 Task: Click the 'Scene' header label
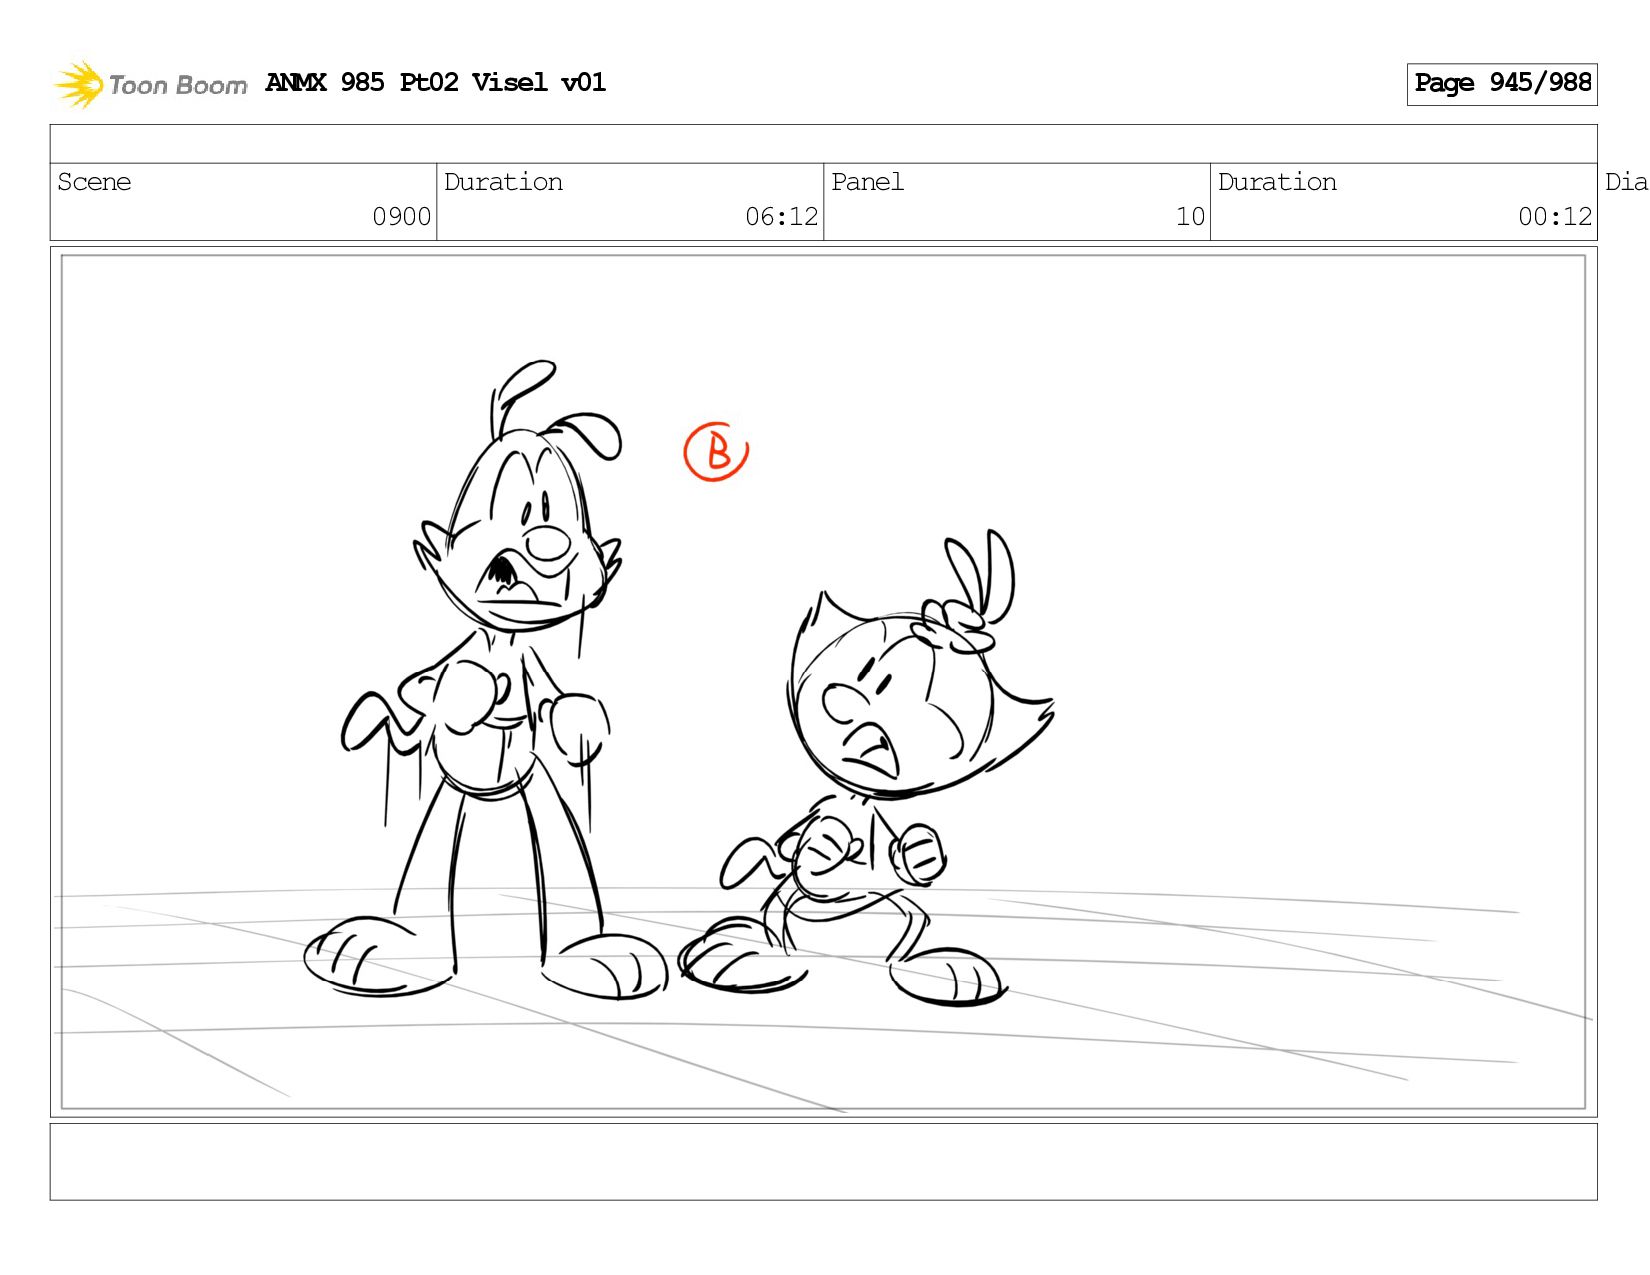(x=94, y=182)
